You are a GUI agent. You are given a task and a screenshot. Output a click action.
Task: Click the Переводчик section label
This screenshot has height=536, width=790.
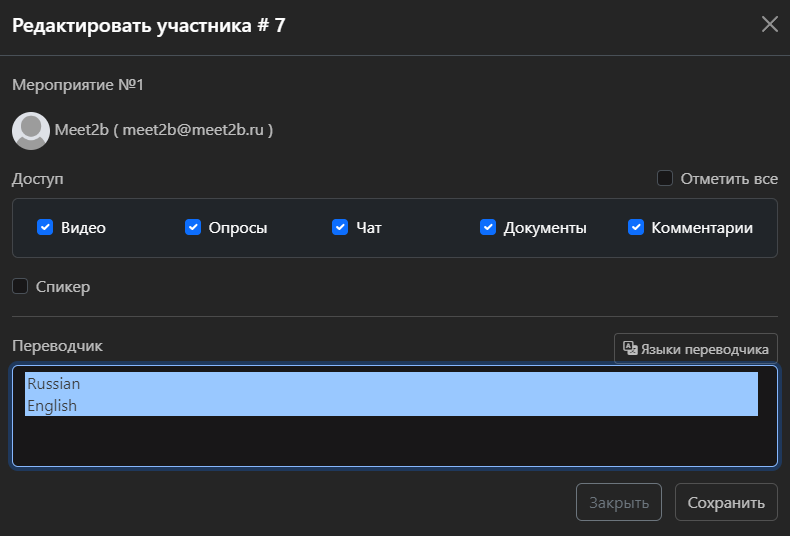click(57, 346)
